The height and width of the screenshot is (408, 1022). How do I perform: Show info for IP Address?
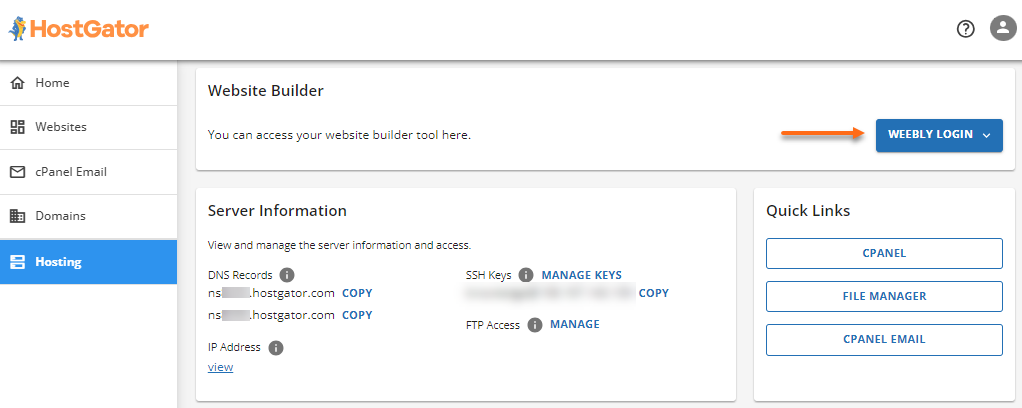(276, 347)
